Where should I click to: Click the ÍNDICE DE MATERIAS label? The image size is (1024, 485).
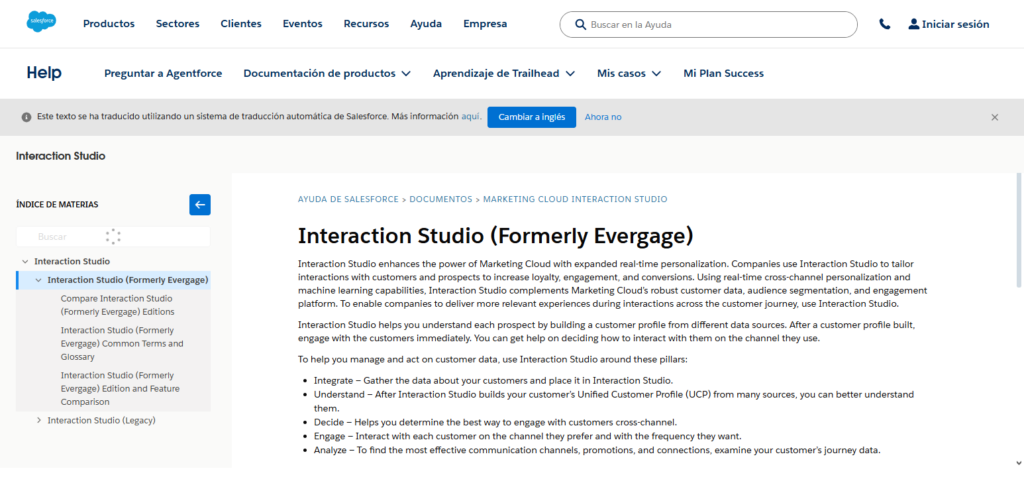pyautogui.click(x=57, y=204)
